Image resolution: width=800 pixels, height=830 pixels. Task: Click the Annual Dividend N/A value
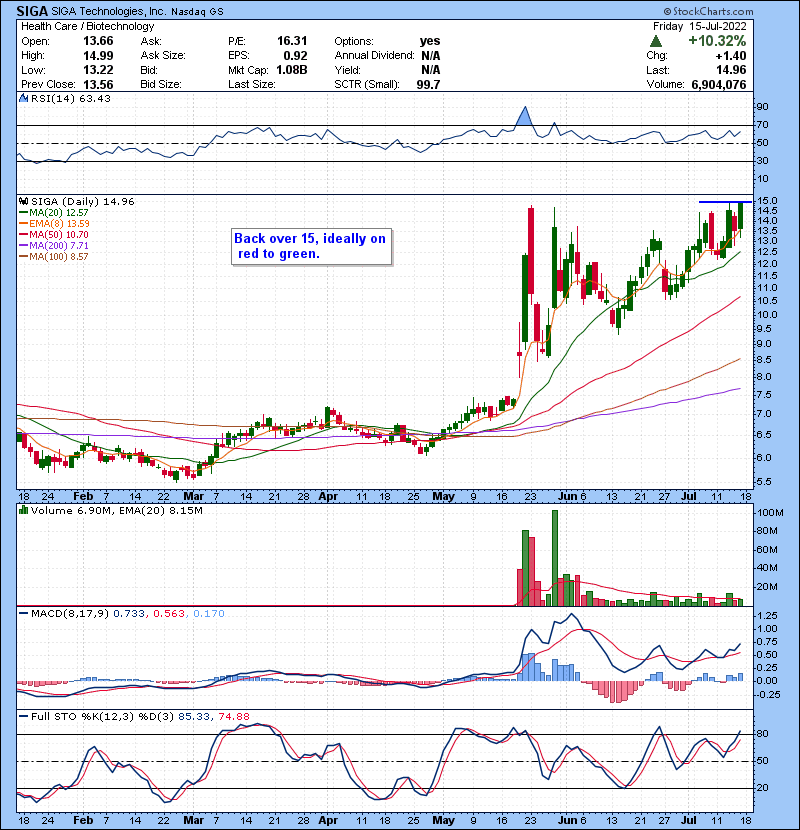(430, 56)
